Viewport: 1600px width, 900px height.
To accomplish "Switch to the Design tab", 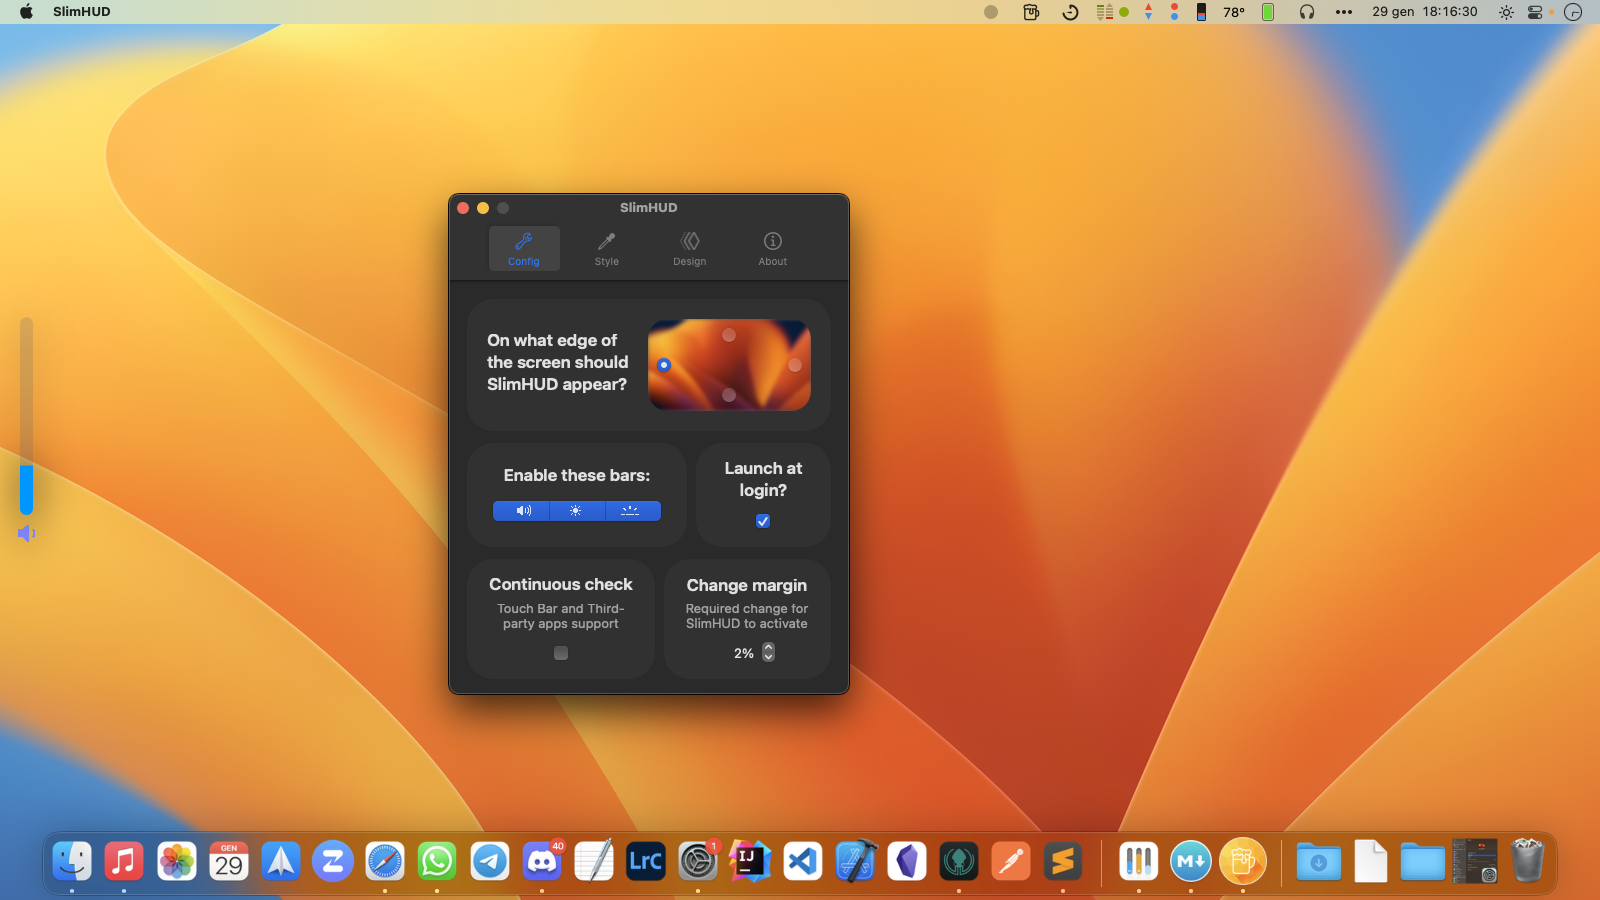I will point(690,248).
